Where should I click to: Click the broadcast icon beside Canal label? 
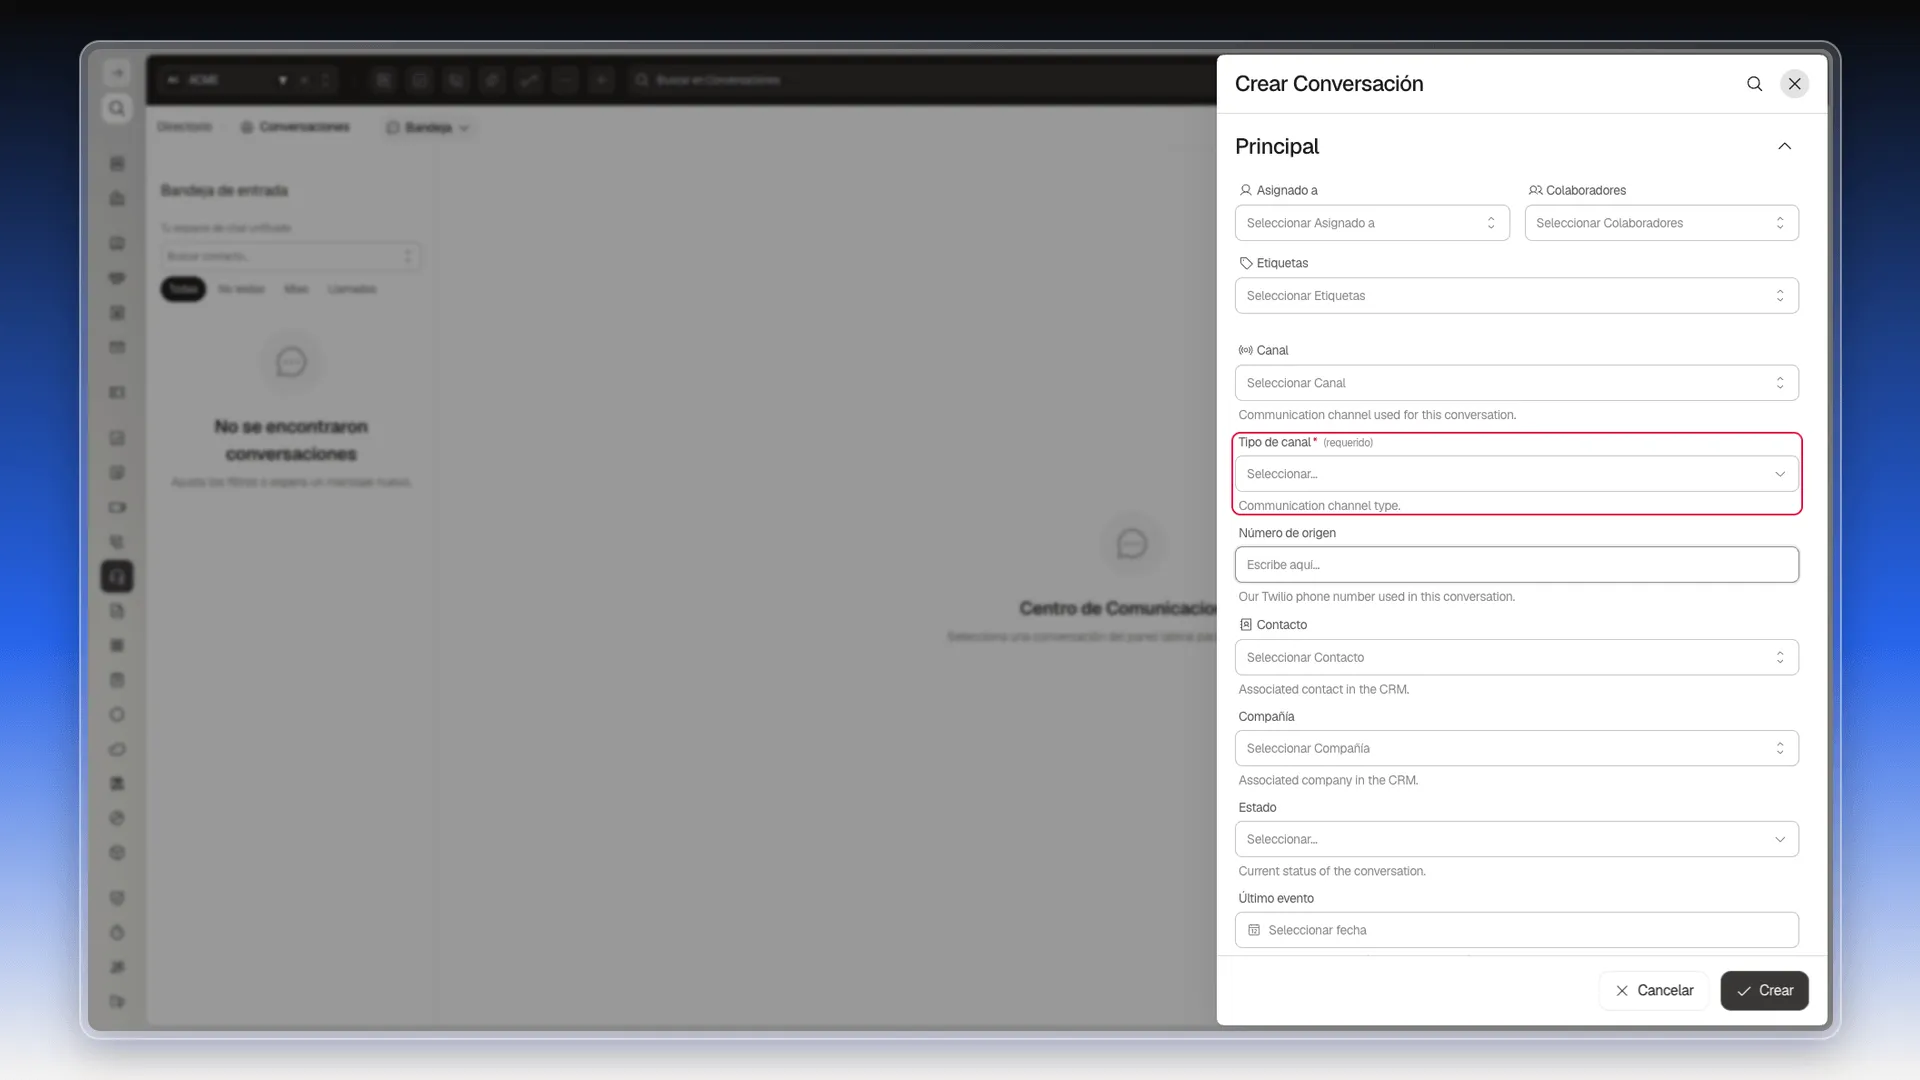click(x=1245, y=350)
